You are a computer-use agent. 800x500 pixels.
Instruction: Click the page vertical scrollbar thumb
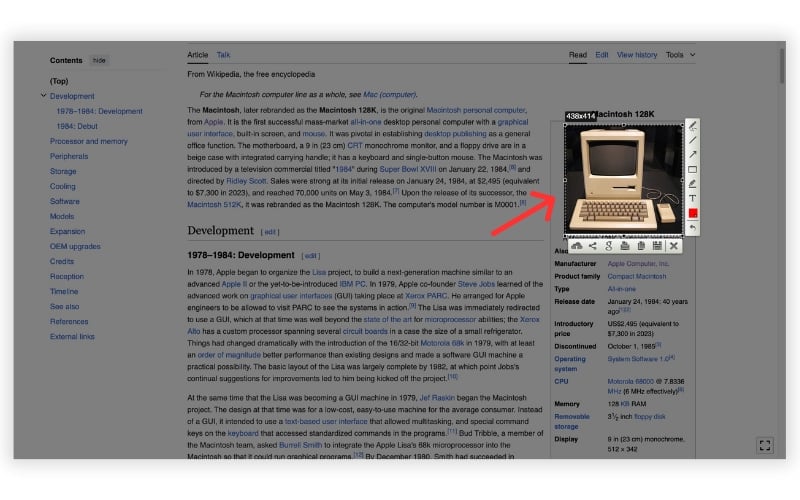[x=782, y=65]
